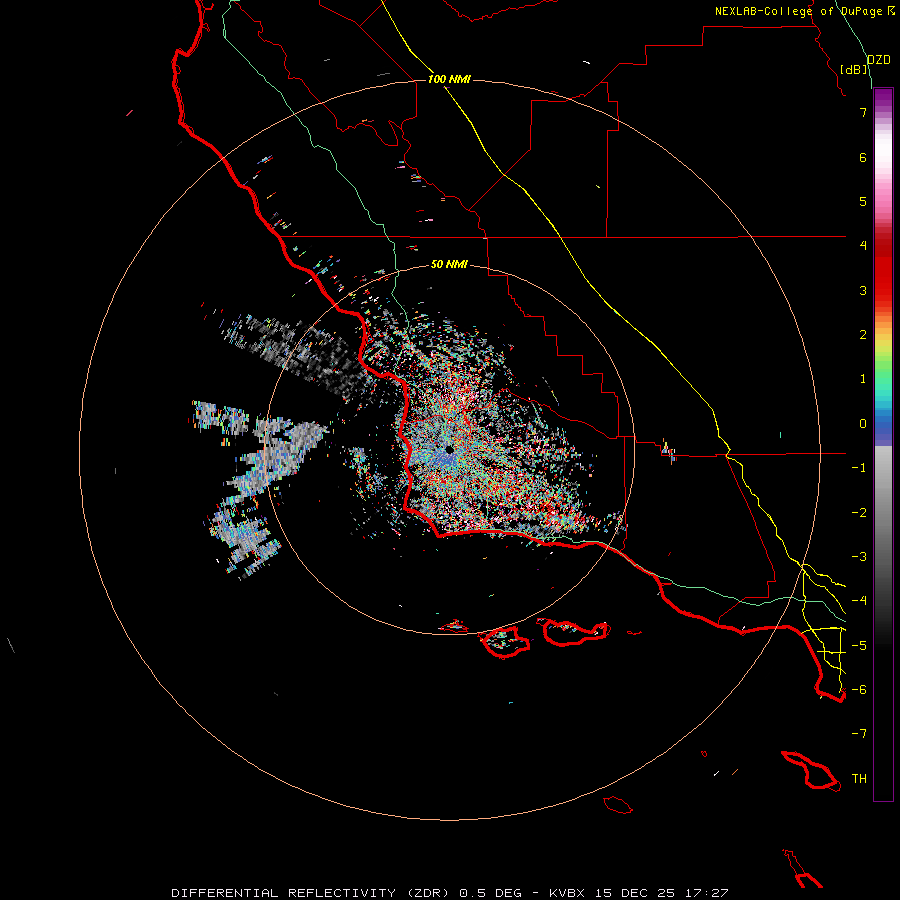Click the 3 value on the color scale

[863, 290]
